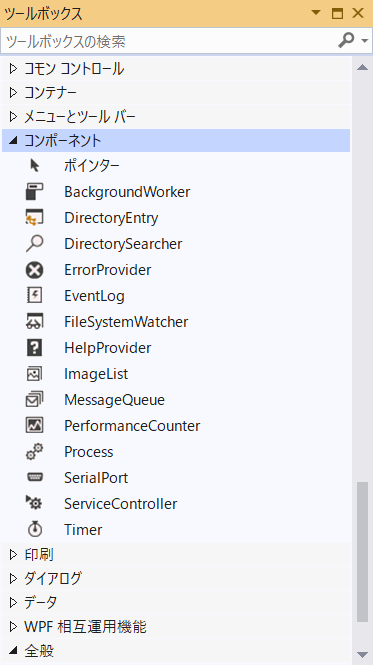Click the PerformanceCounter chart icon
This screenshot has height=665, width=373.
(34, 425)
